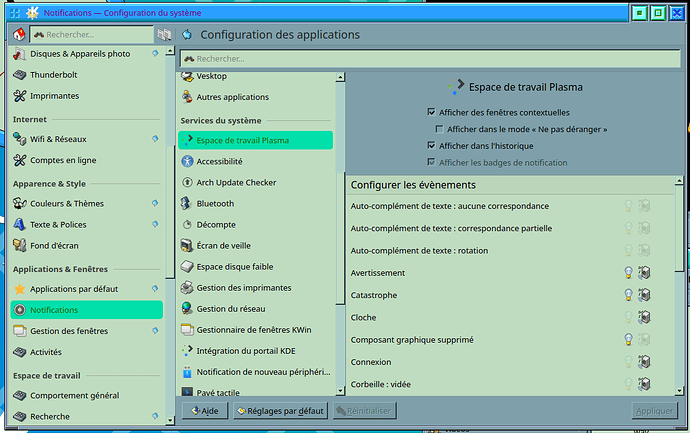
Task: Click the Notification de nouveau périphérique icon
Action: [x=187, y=372]
